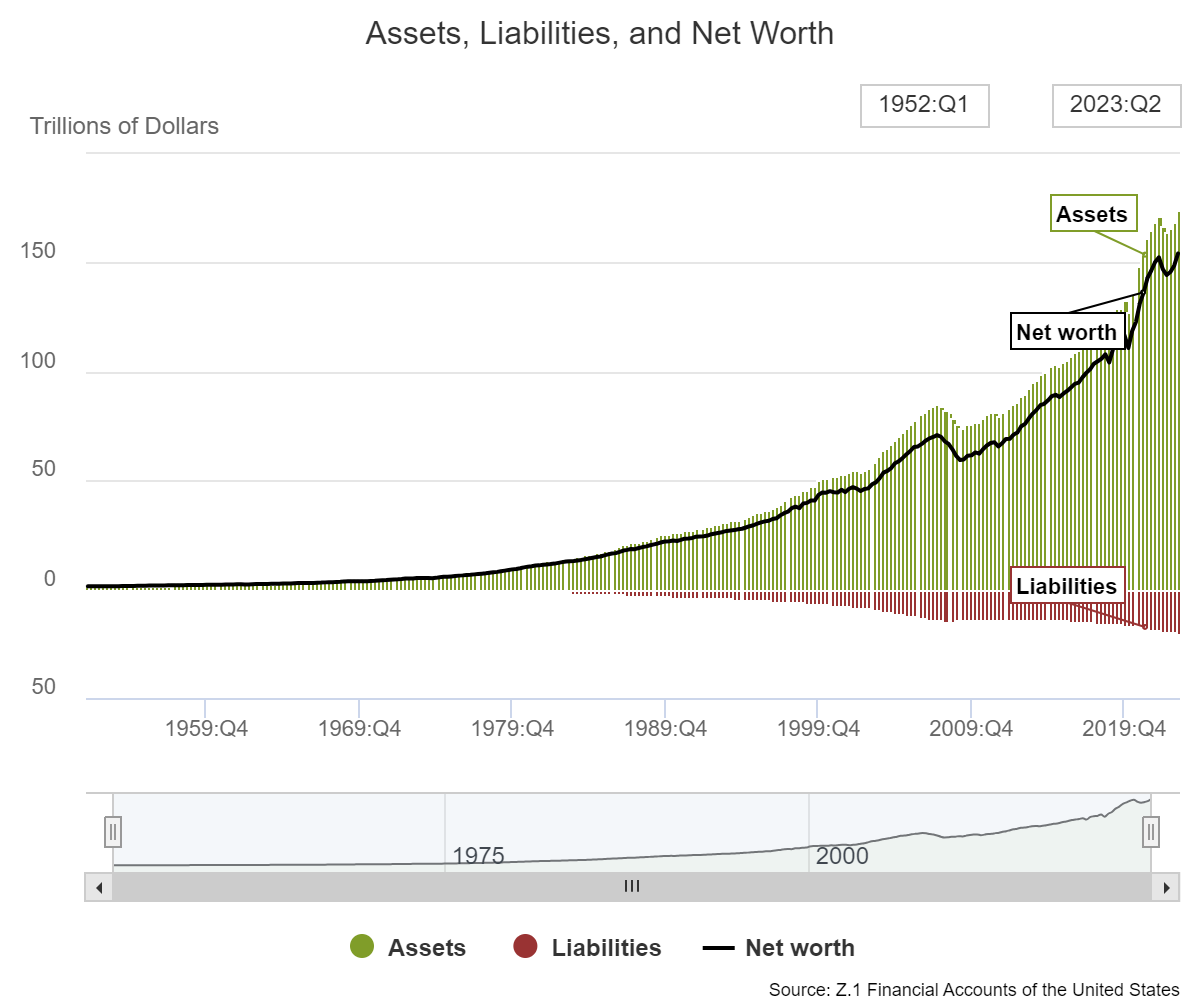
Task: Click the scrollbar right arrow
Action: (1166, 887)
